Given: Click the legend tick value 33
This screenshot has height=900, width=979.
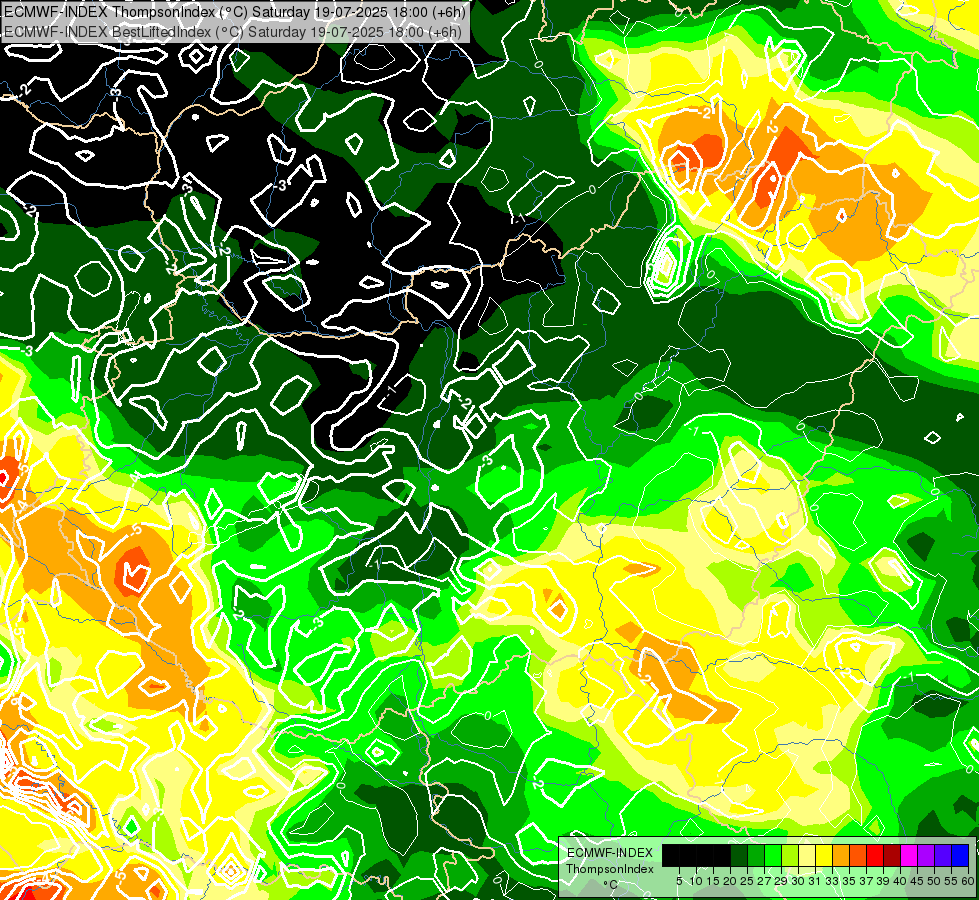Looking at the screenshot, I should (x=832, y=881).
